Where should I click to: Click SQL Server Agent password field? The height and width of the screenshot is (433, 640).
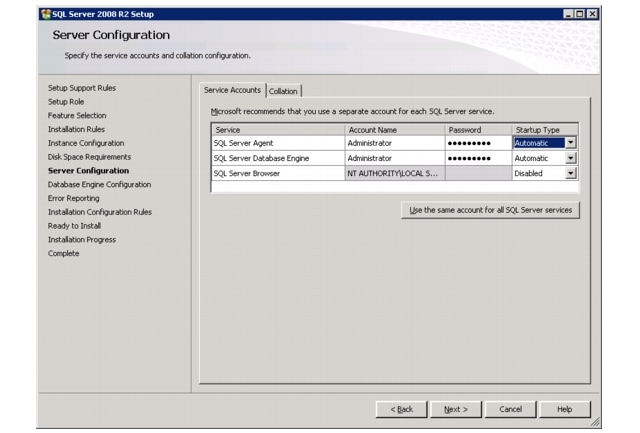pos(478,143)
